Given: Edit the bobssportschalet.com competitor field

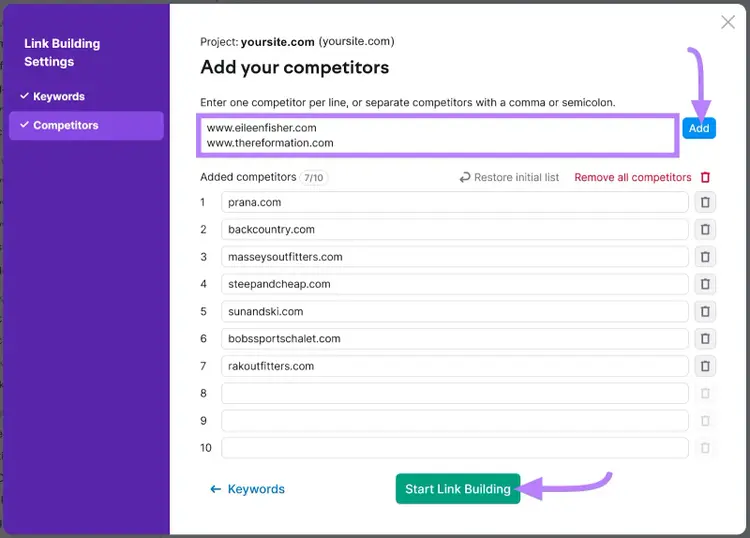Looking at the screenshot, I should [454, 339].
